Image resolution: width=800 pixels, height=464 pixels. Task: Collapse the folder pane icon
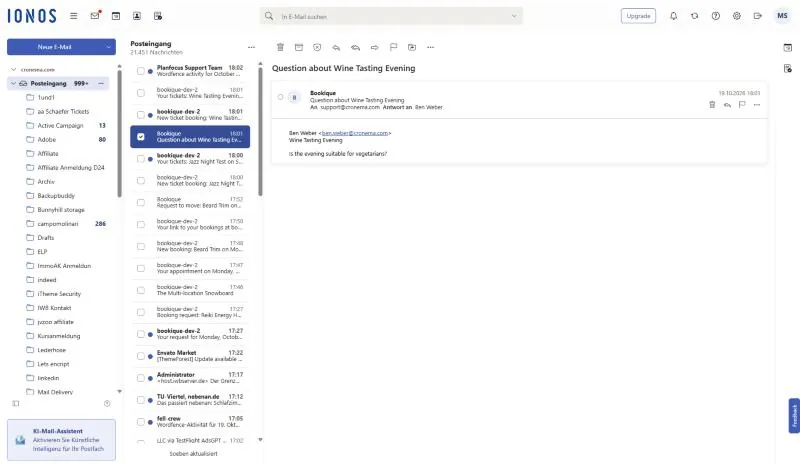point(16,403)
